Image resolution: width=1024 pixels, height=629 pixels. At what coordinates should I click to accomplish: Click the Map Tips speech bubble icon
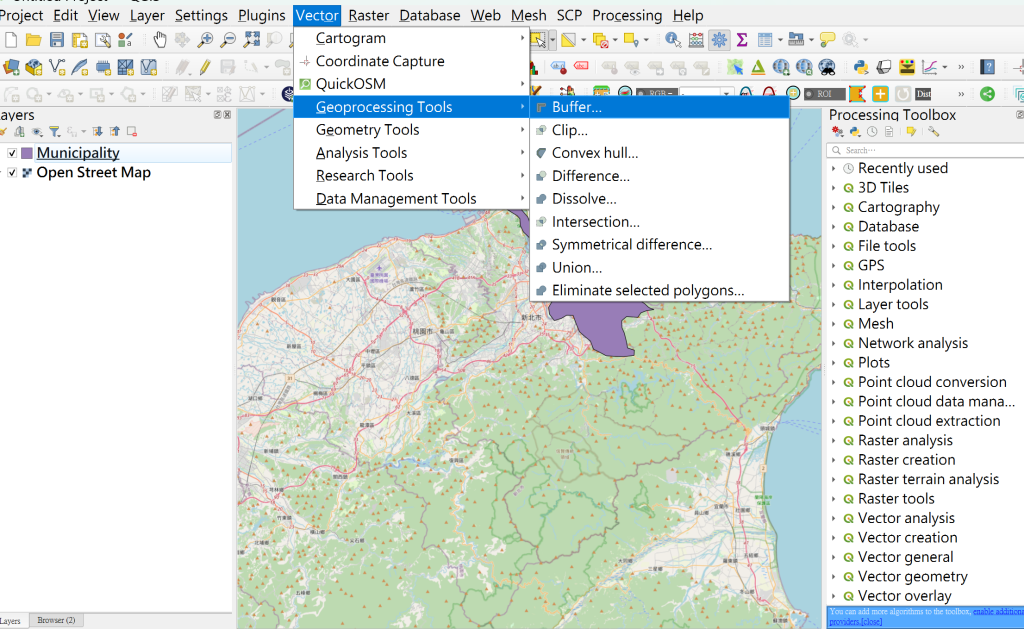(x=827, y=40)
